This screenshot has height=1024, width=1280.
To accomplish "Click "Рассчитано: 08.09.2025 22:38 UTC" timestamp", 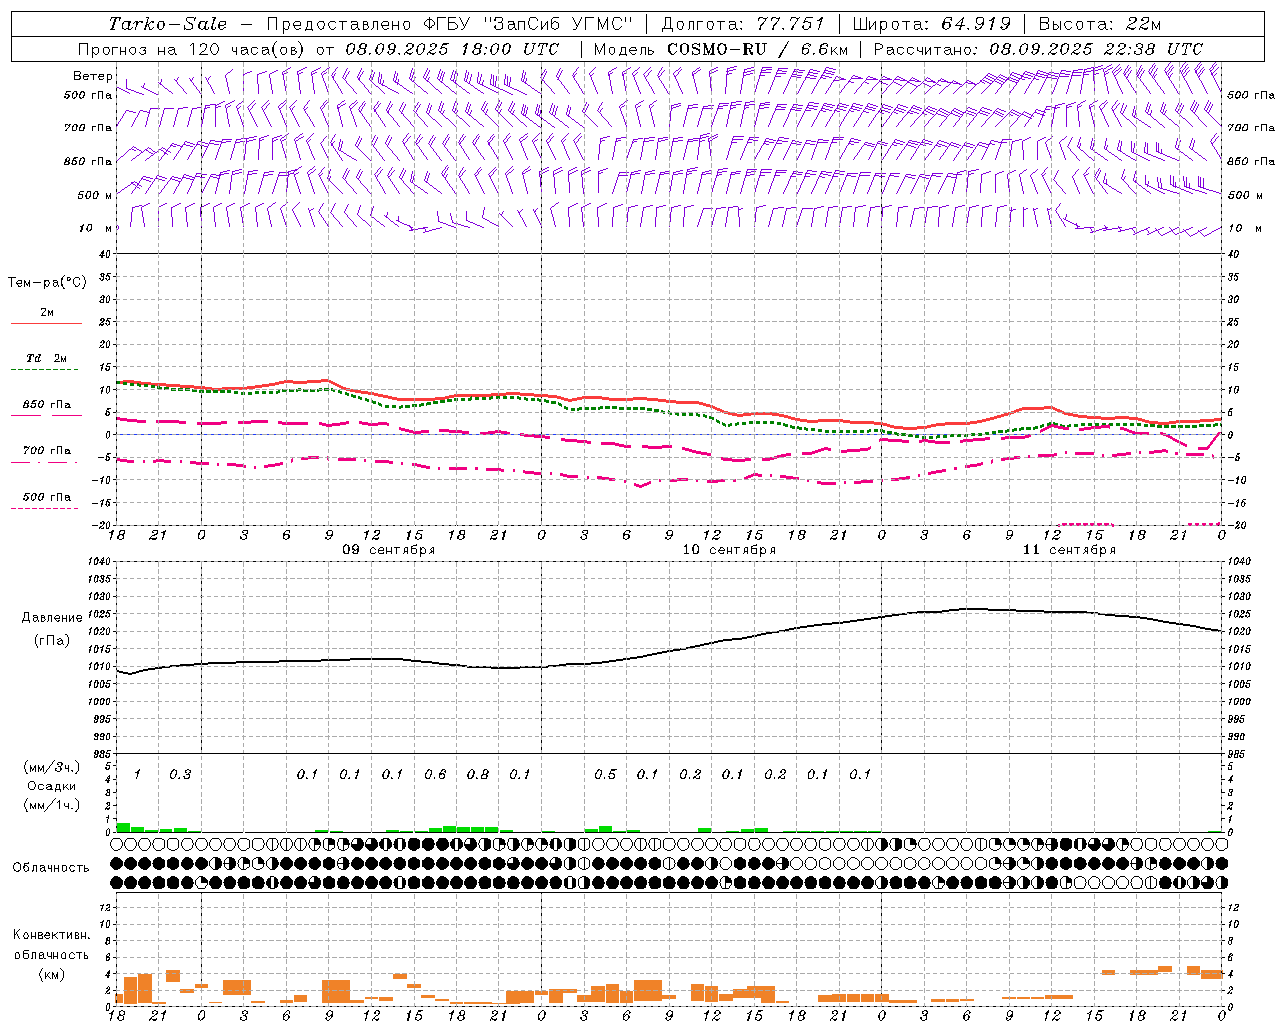I will click(x=1038, y=48).
